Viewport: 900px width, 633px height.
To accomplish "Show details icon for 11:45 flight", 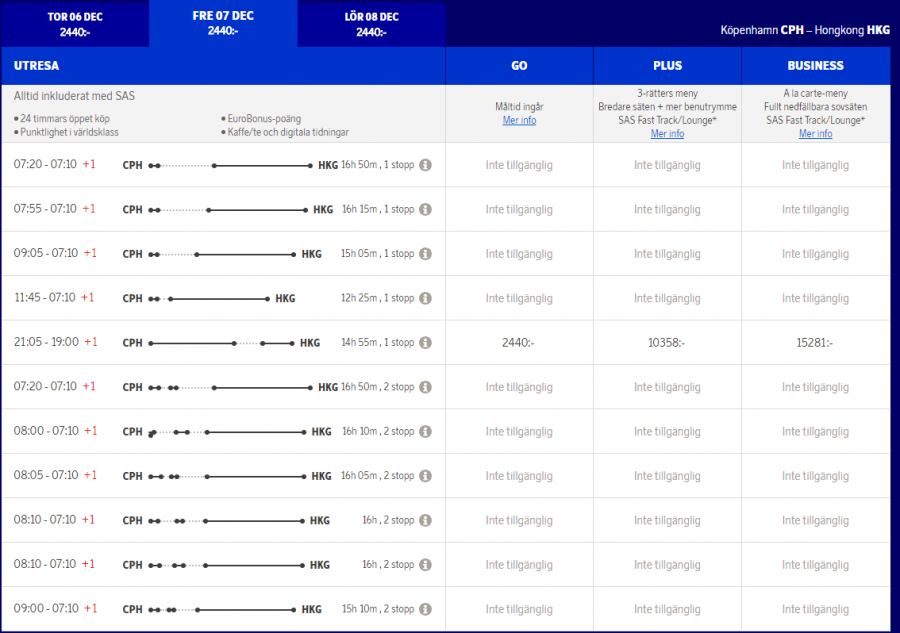I will 425,298.
